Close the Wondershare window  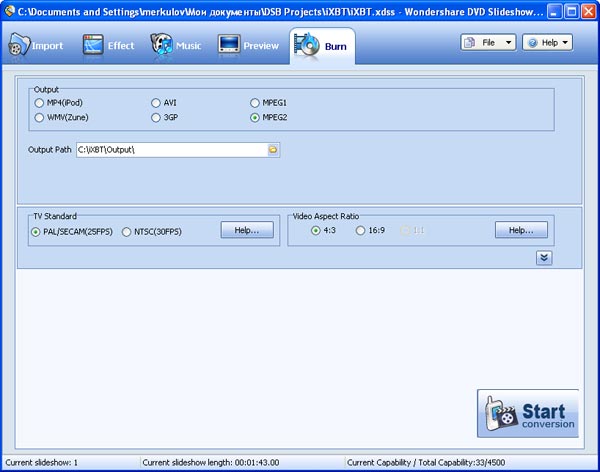click(589, 12)
